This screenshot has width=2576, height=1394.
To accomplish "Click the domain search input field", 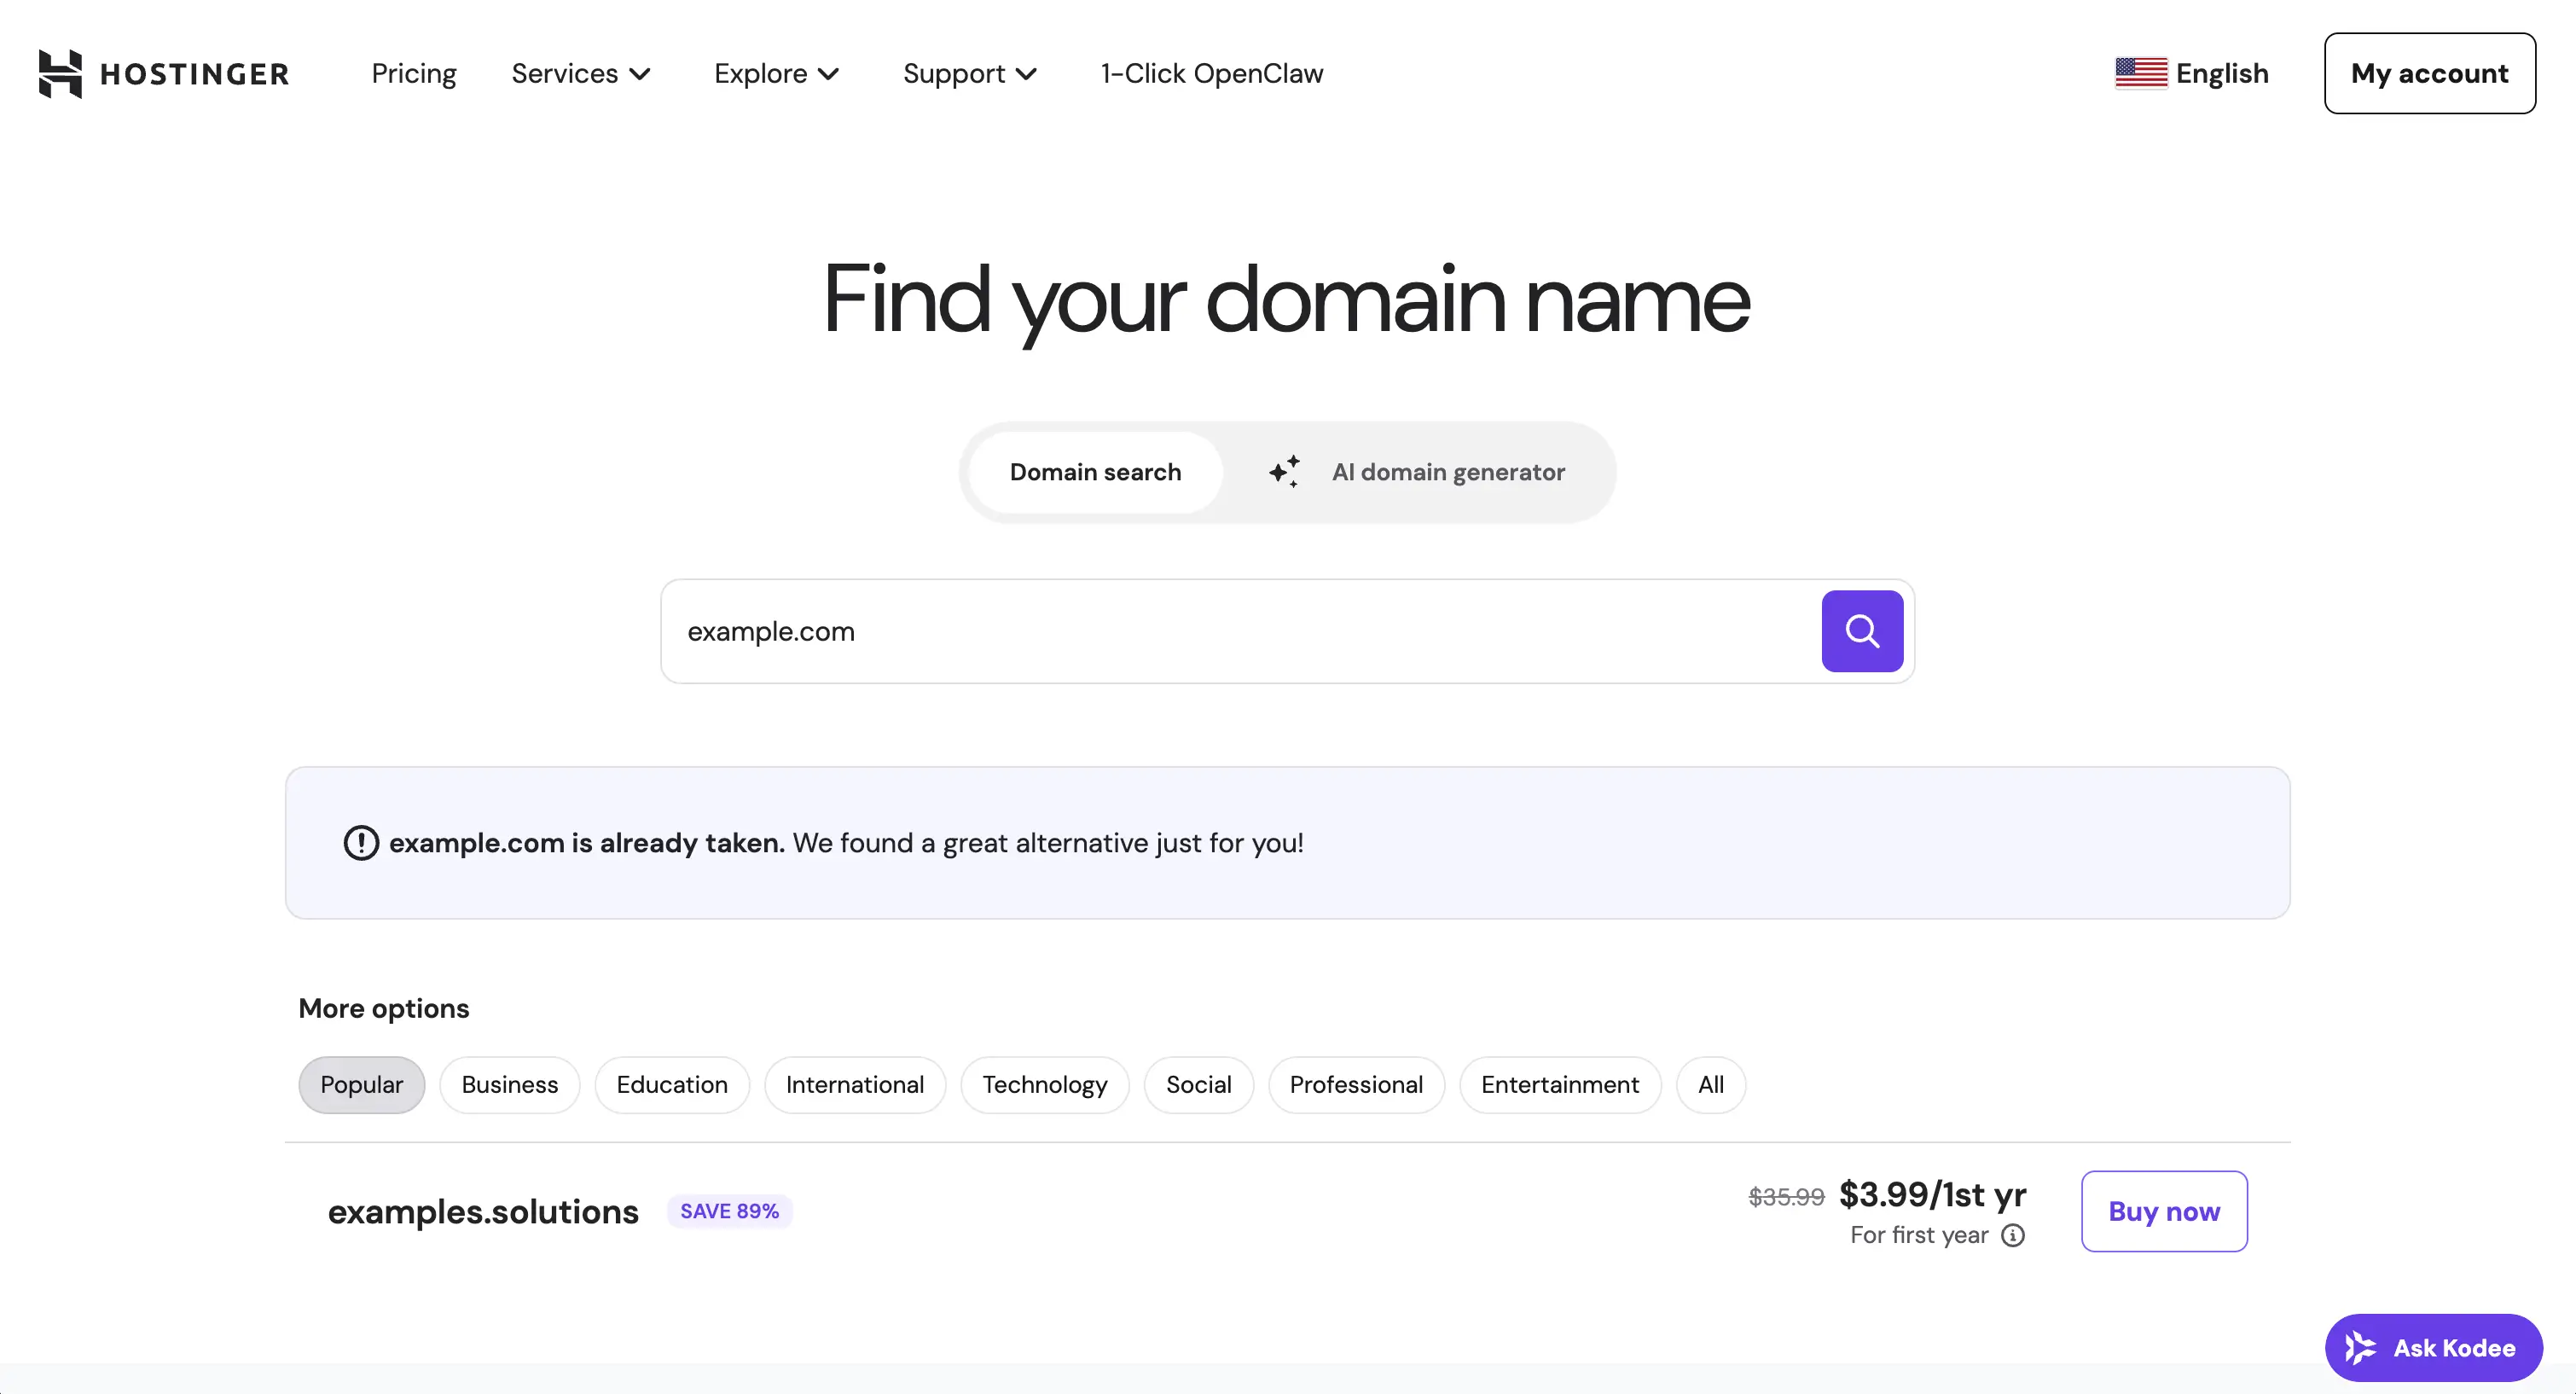I will click(1200, 631).
